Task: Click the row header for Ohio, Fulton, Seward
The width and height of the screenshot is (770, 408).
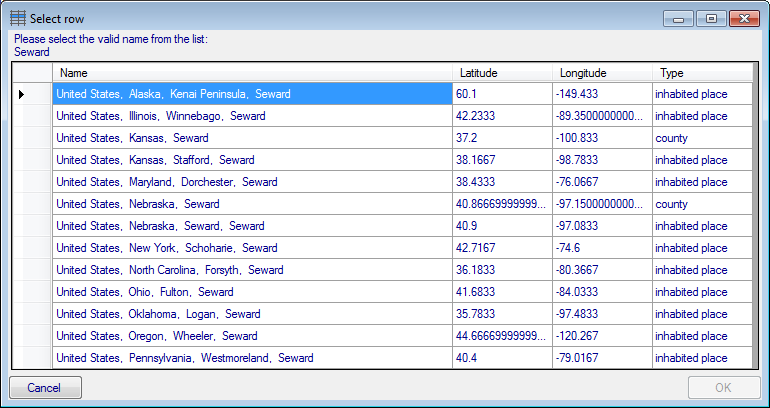Action: pos(32,292)
